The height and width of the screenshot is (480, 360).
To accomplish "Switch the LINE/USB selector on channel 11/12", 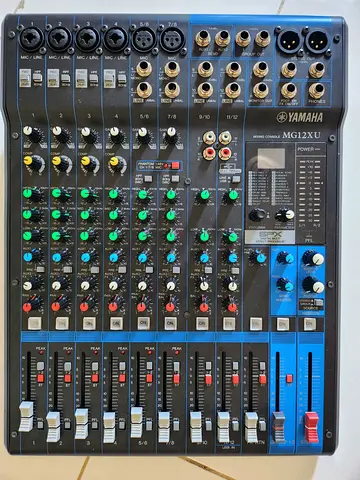I will pyautogui.click(x=236, y=179).
